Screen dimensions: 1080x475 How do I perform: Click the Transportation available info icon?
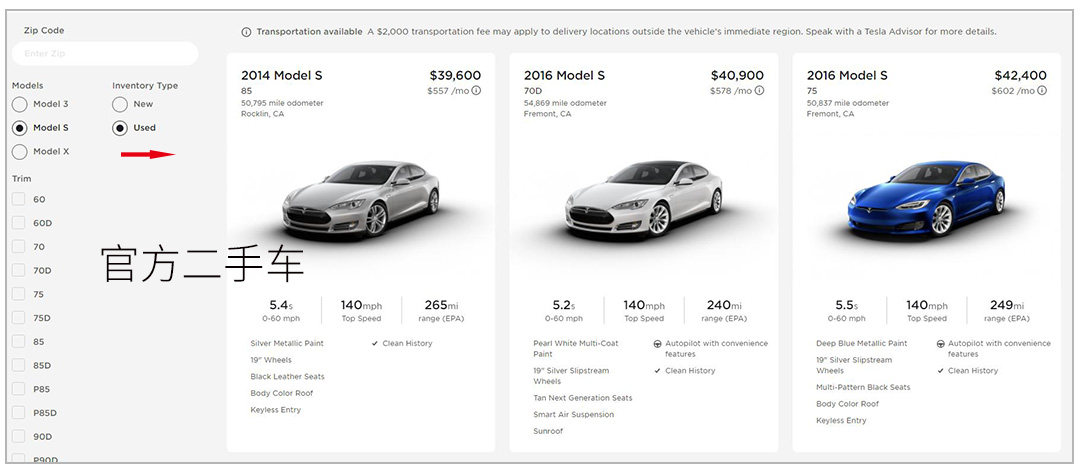tap(247, 32)
